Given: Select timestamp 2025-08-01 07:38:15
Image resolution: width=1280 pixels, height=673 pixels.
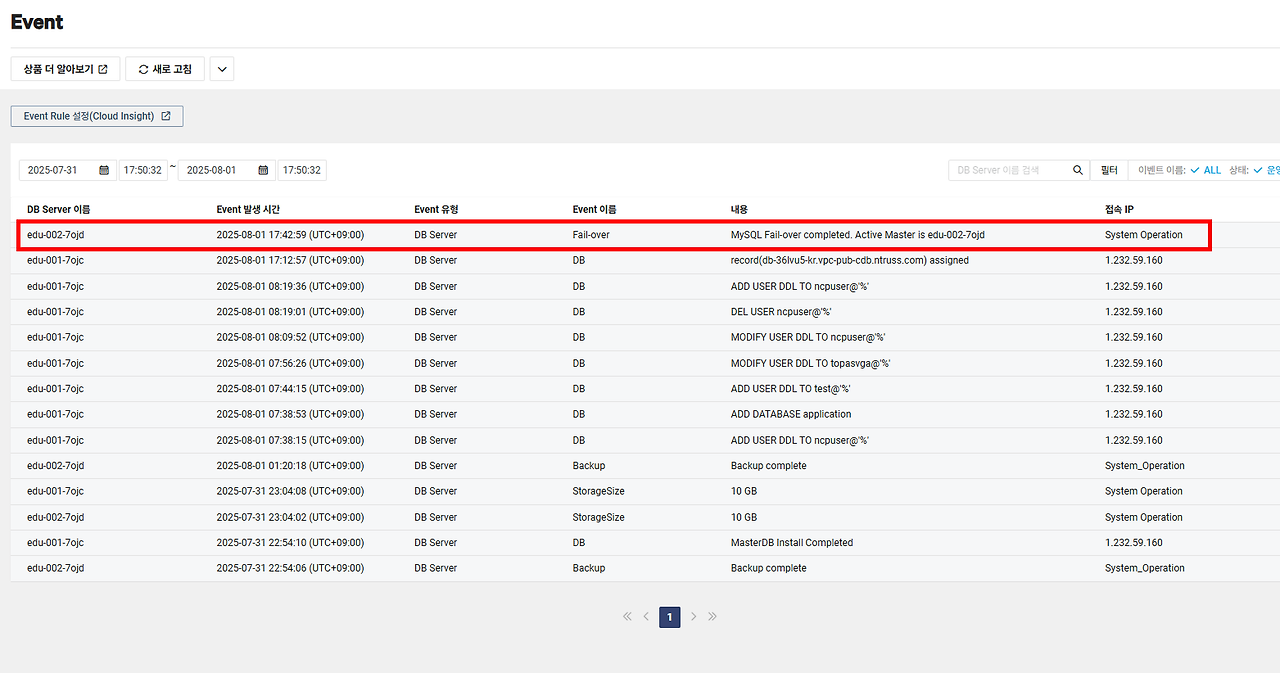Looking at the screenshot, I should tap(290, 440).
